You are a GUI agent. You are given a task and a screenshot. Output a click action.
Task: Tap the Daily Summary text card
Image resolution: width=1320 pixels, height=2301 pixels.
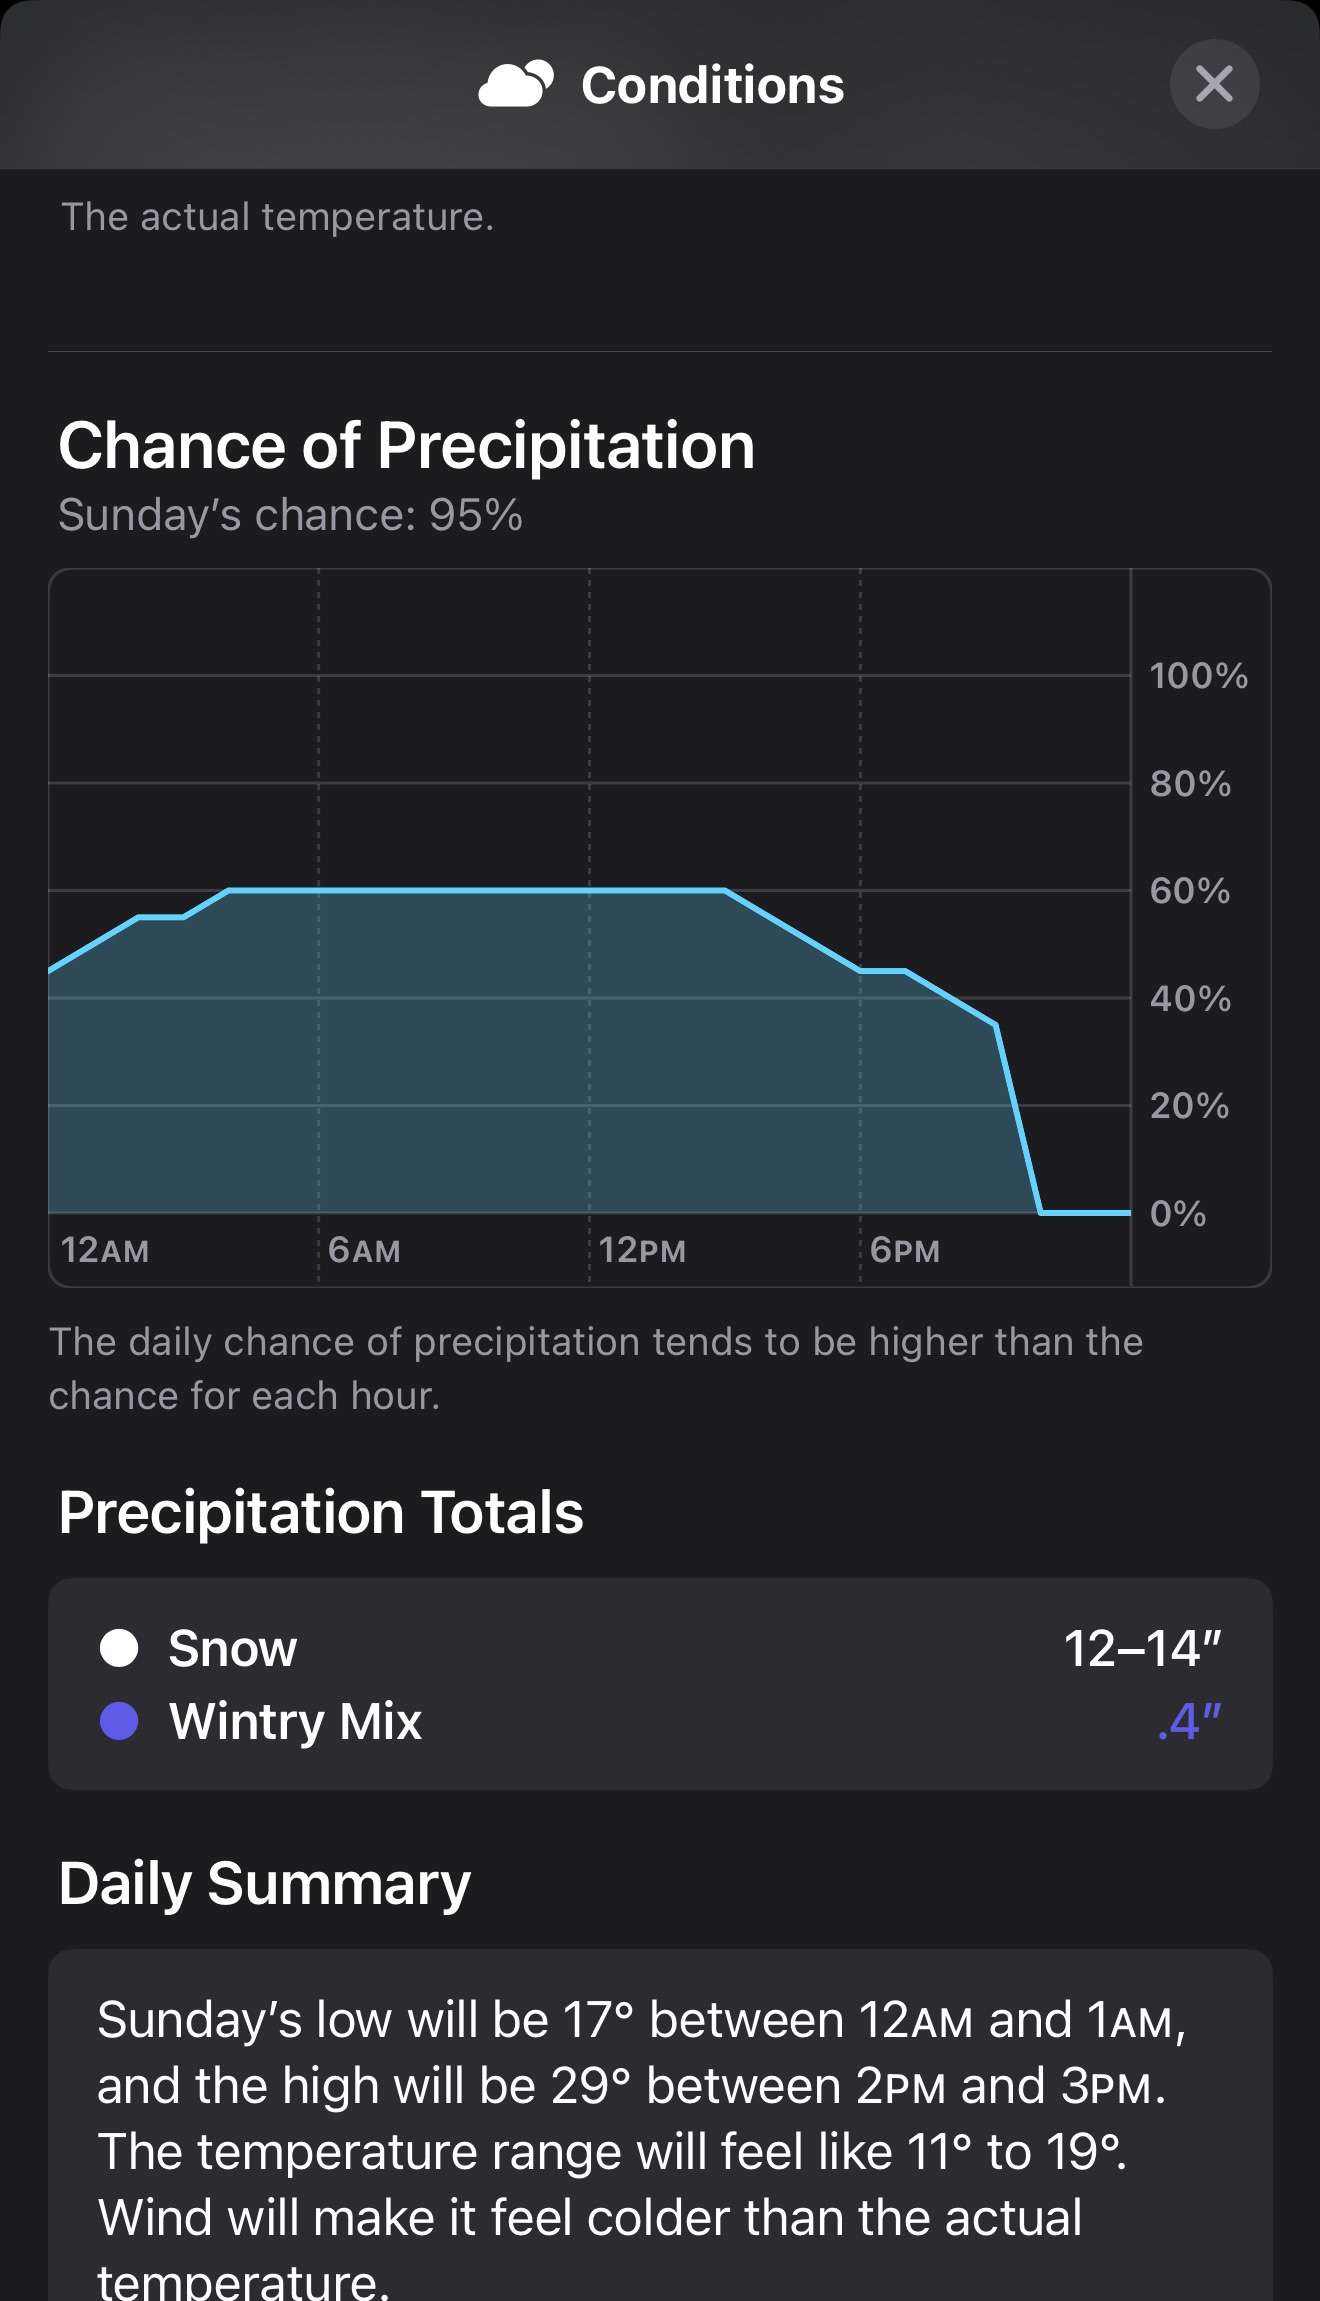(x=660, y=2125)
